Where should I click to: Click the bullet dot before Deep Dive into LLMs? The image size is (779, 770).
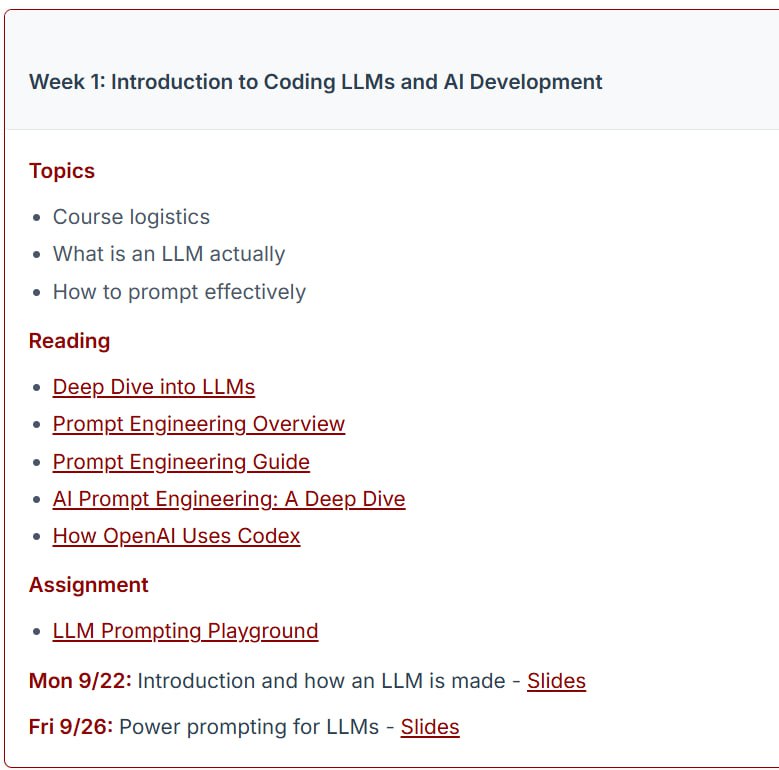click(x=37, y=388)
